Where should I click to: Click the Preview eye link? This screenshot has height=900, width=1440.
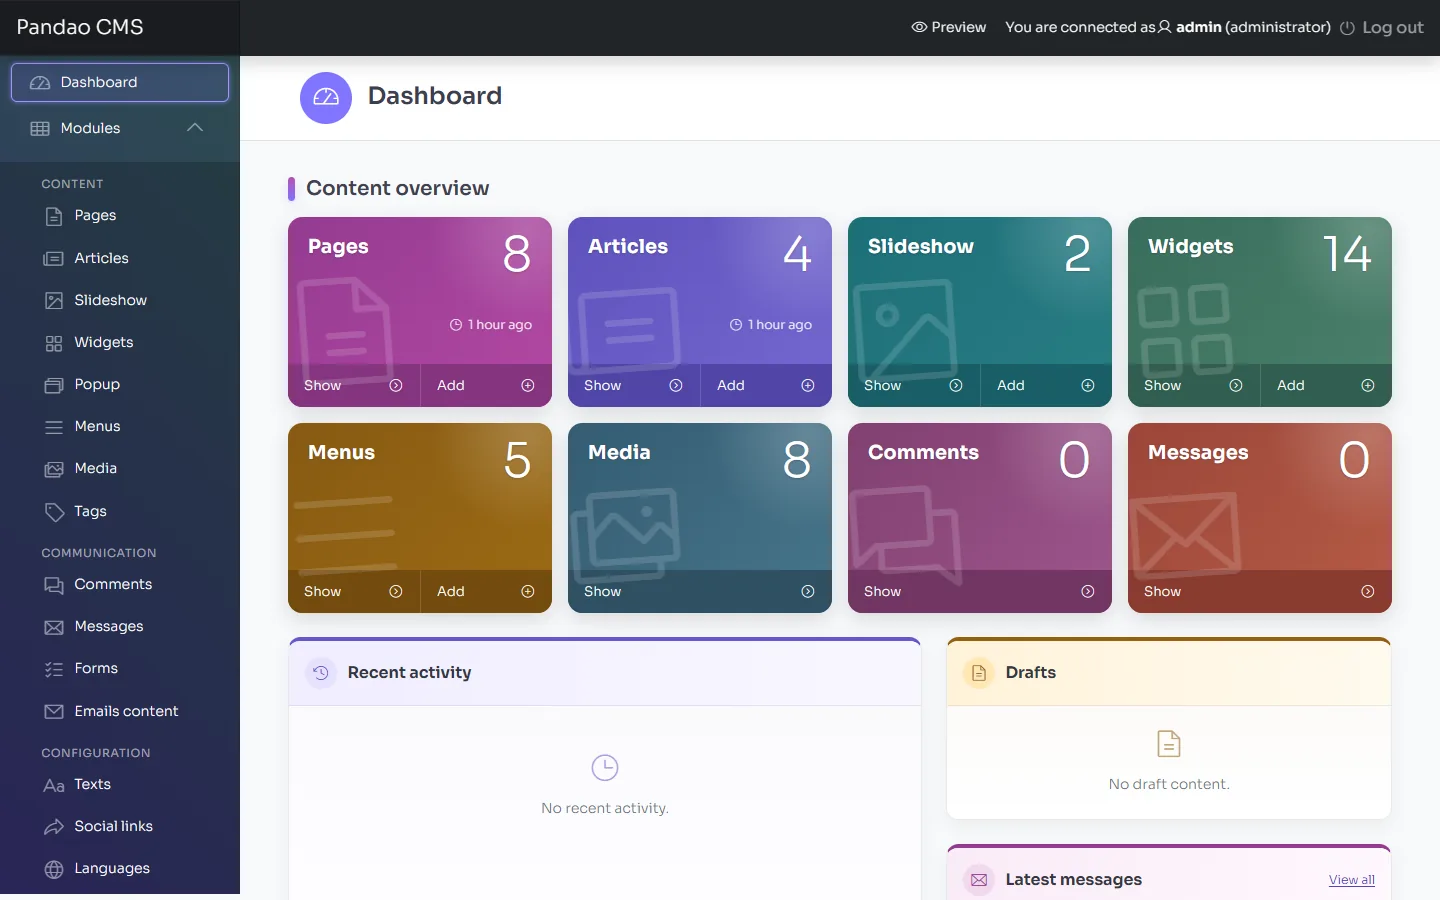point(948,27)
